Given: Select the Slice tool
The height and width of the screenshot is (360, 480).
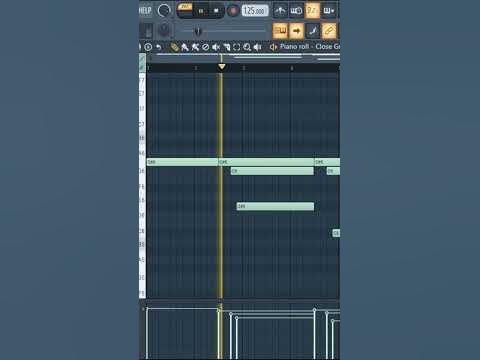Looking at the screenshot, I should 227,47.
